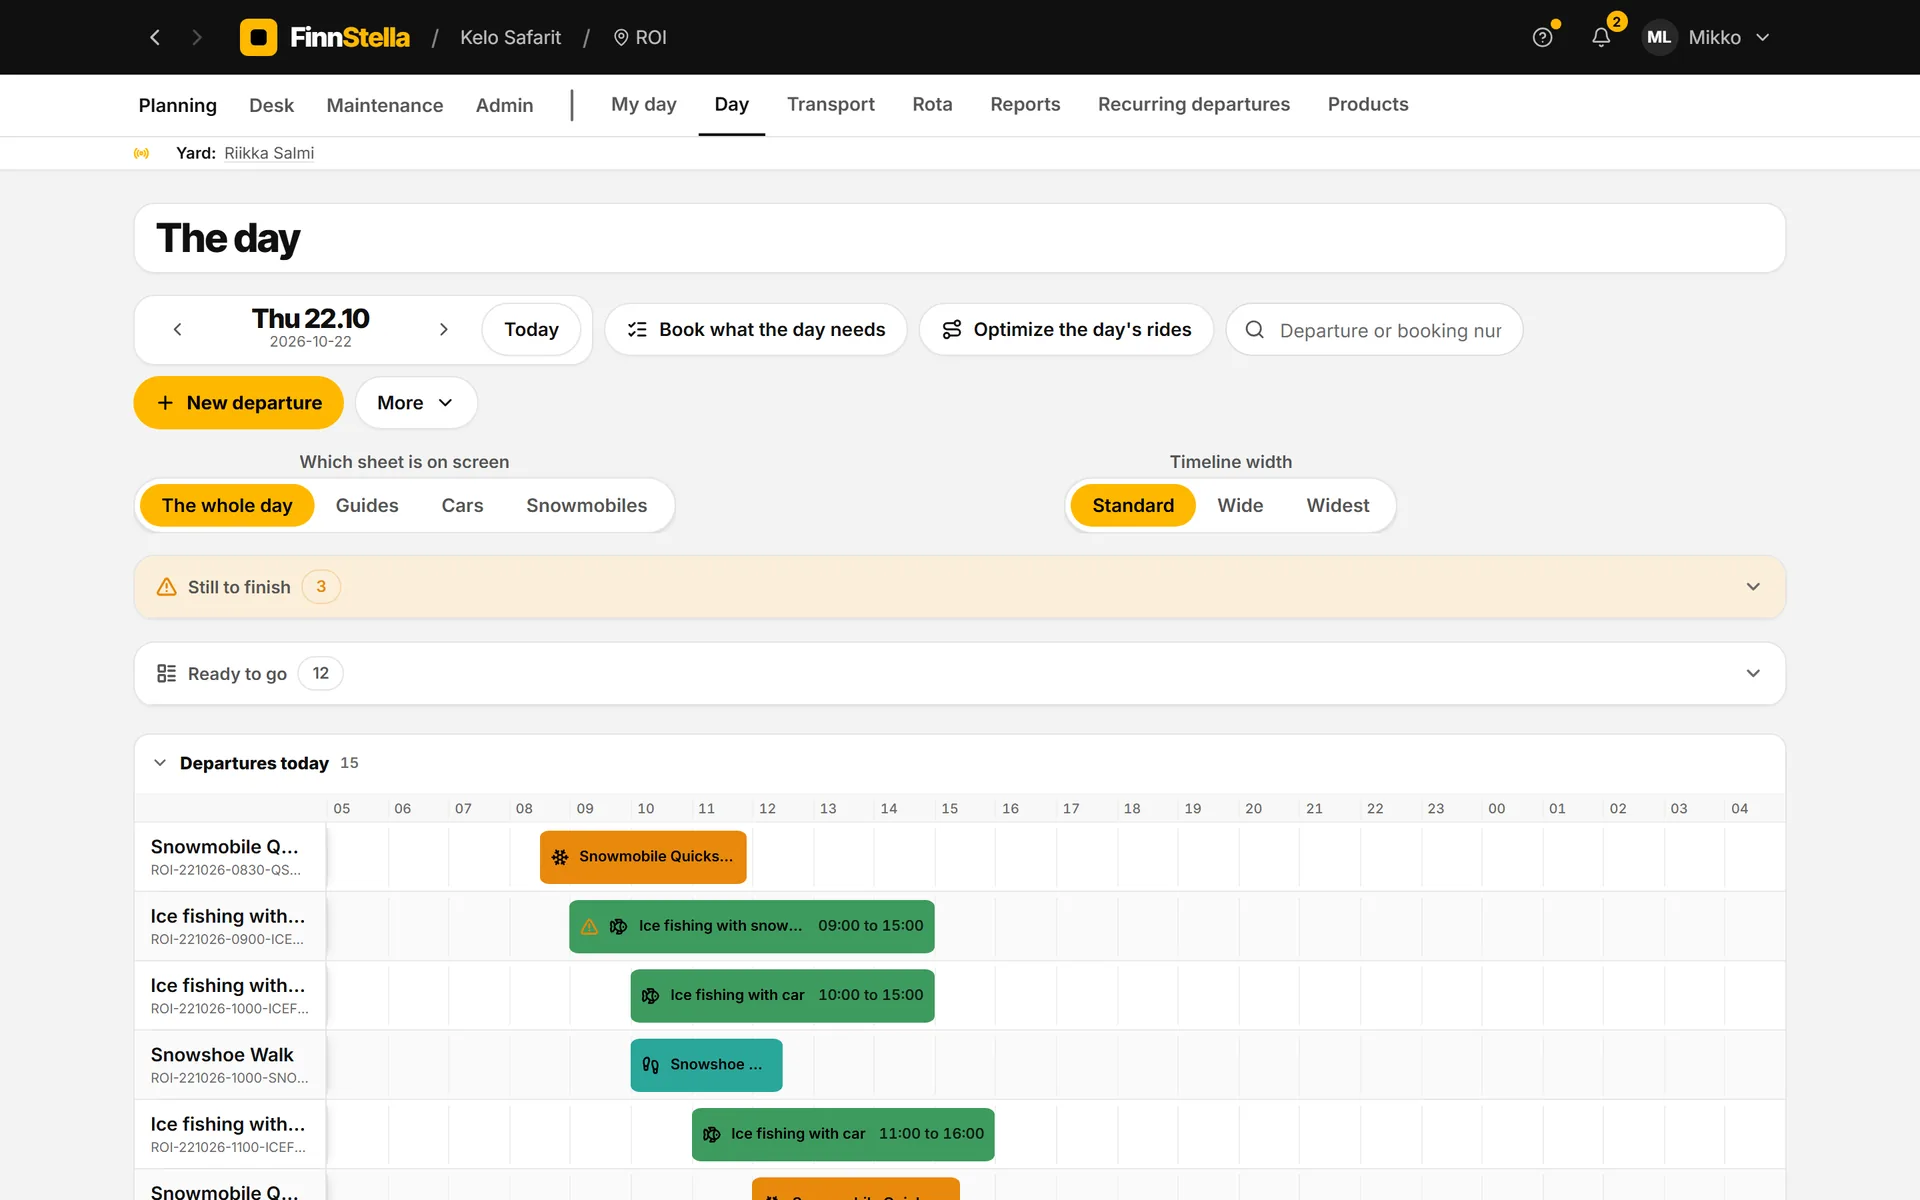Click the Riikka Salmi yard name

269,153
